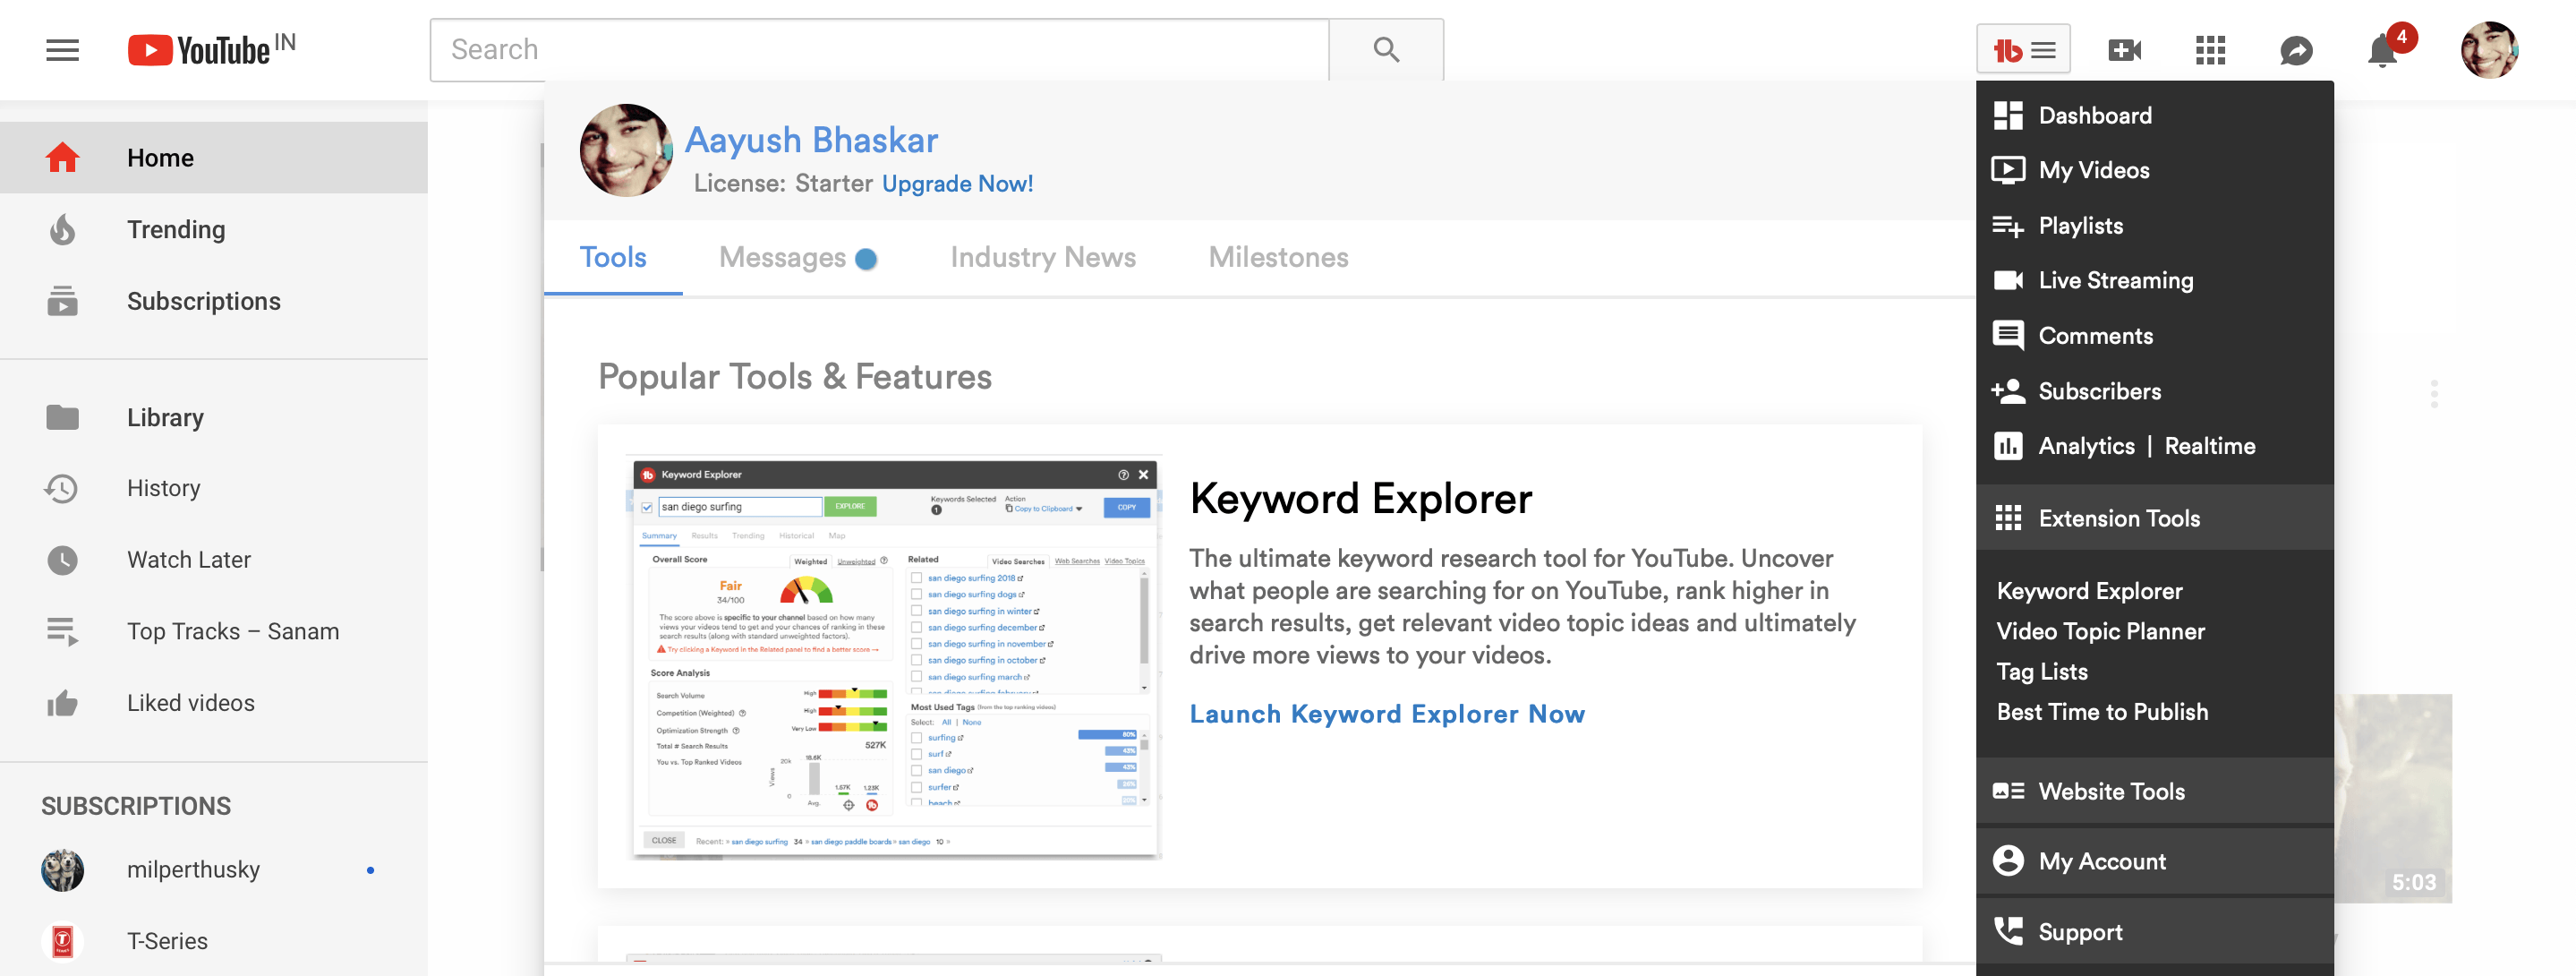Click the Analytics bar chart icon

(2008, 446)
